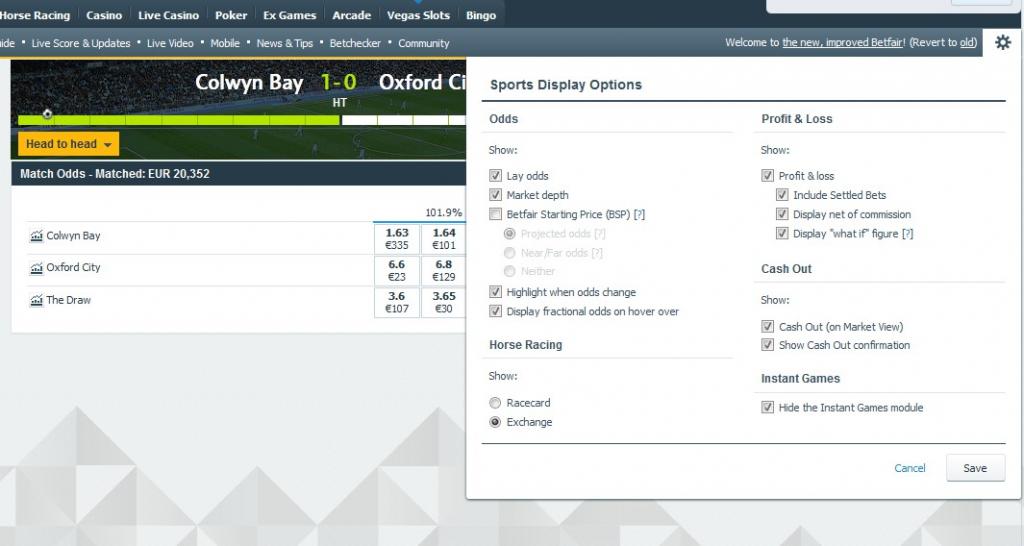The height and width of the screenshot is (546, 1024).
Task: Cancel the Sports Display Options dialog
Action: click(x=910, y=468)
